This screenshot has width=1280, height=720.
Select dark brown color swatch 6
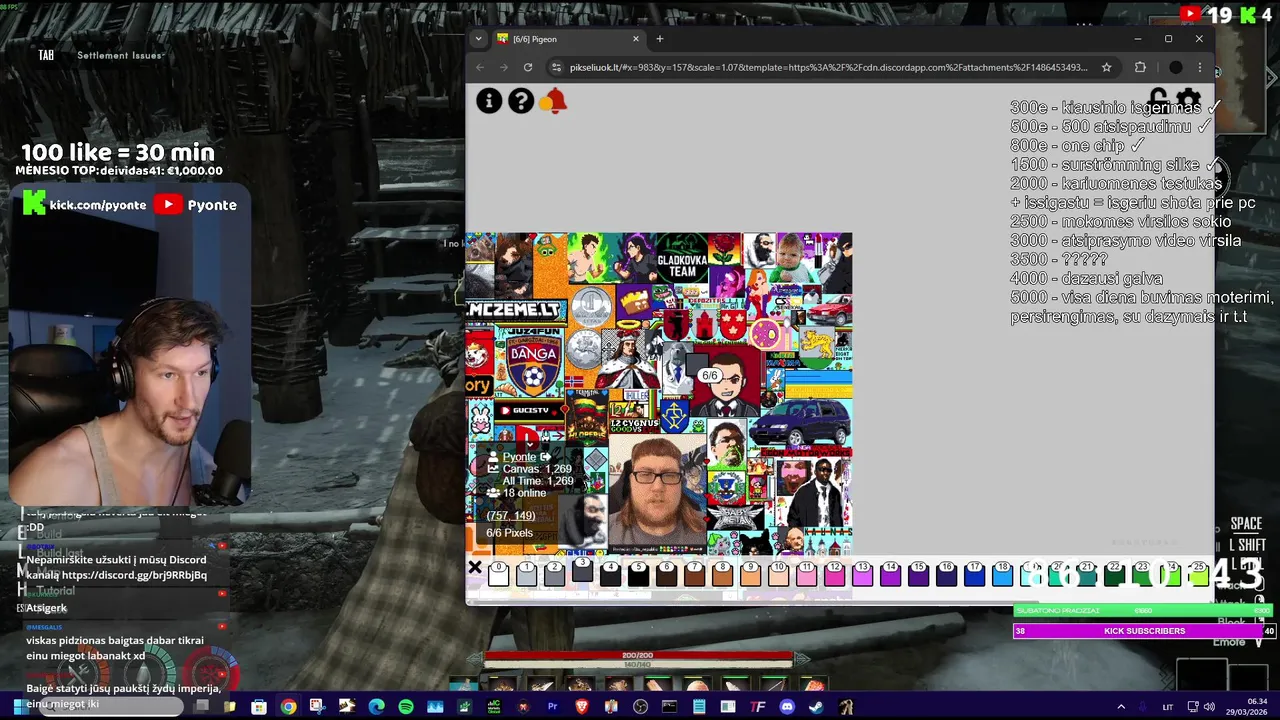666,573
